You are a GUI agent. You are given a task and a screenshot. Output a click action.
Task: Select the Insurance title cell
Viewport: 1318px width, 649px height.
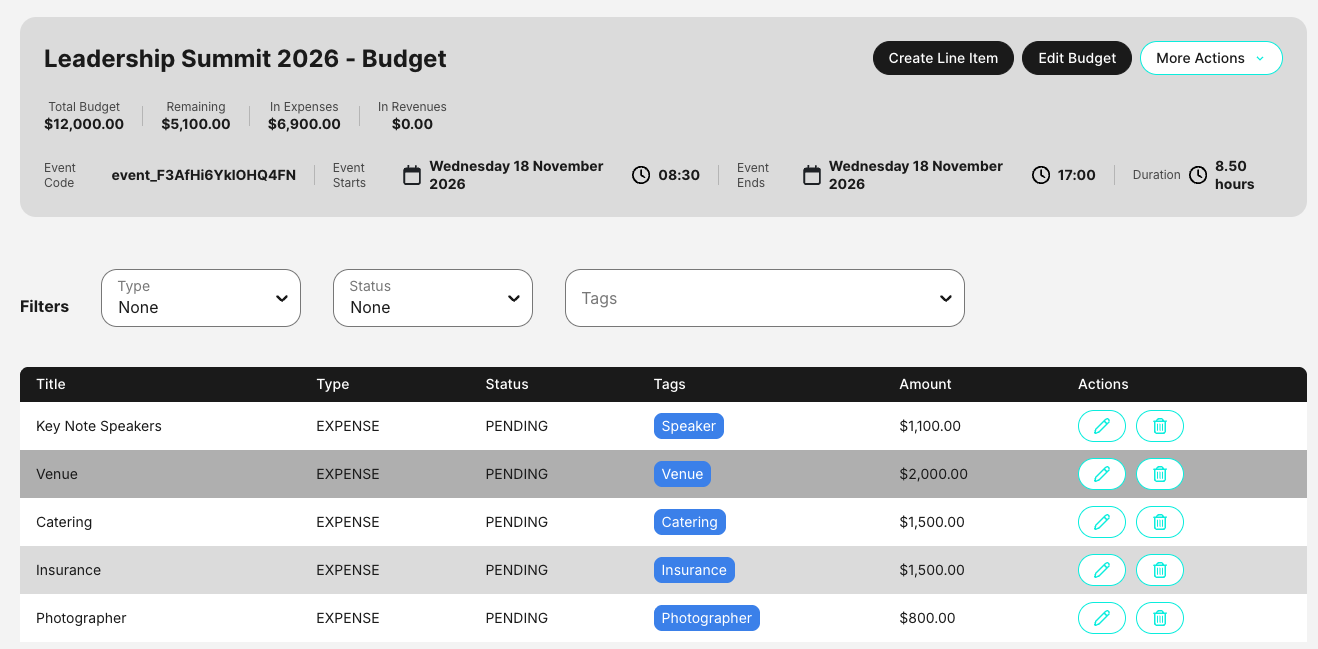pyautogui.click(x=68, y=570)
